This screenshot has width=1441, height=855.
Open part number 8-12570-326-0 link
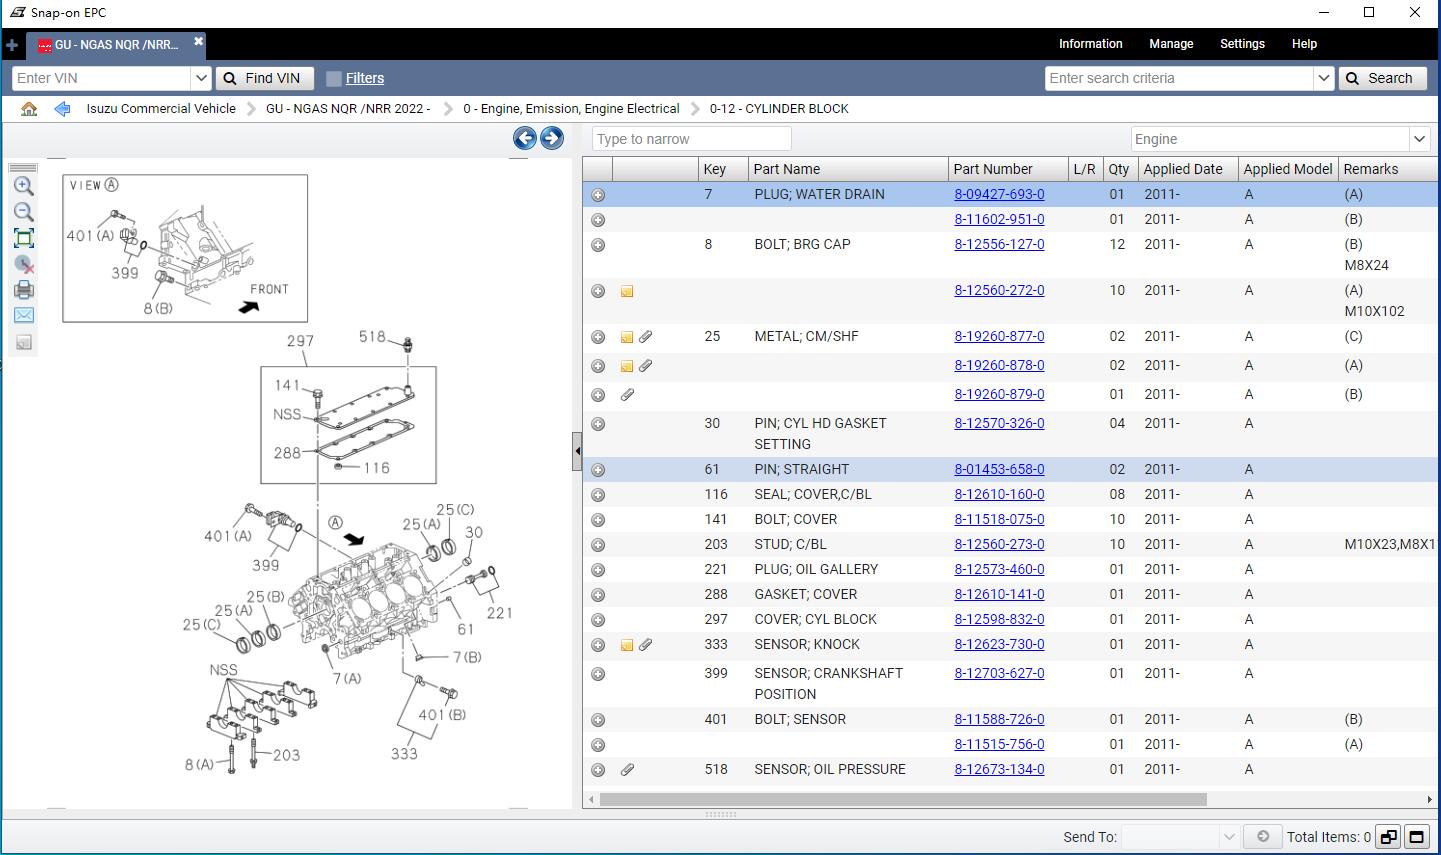tap(999, 424)
